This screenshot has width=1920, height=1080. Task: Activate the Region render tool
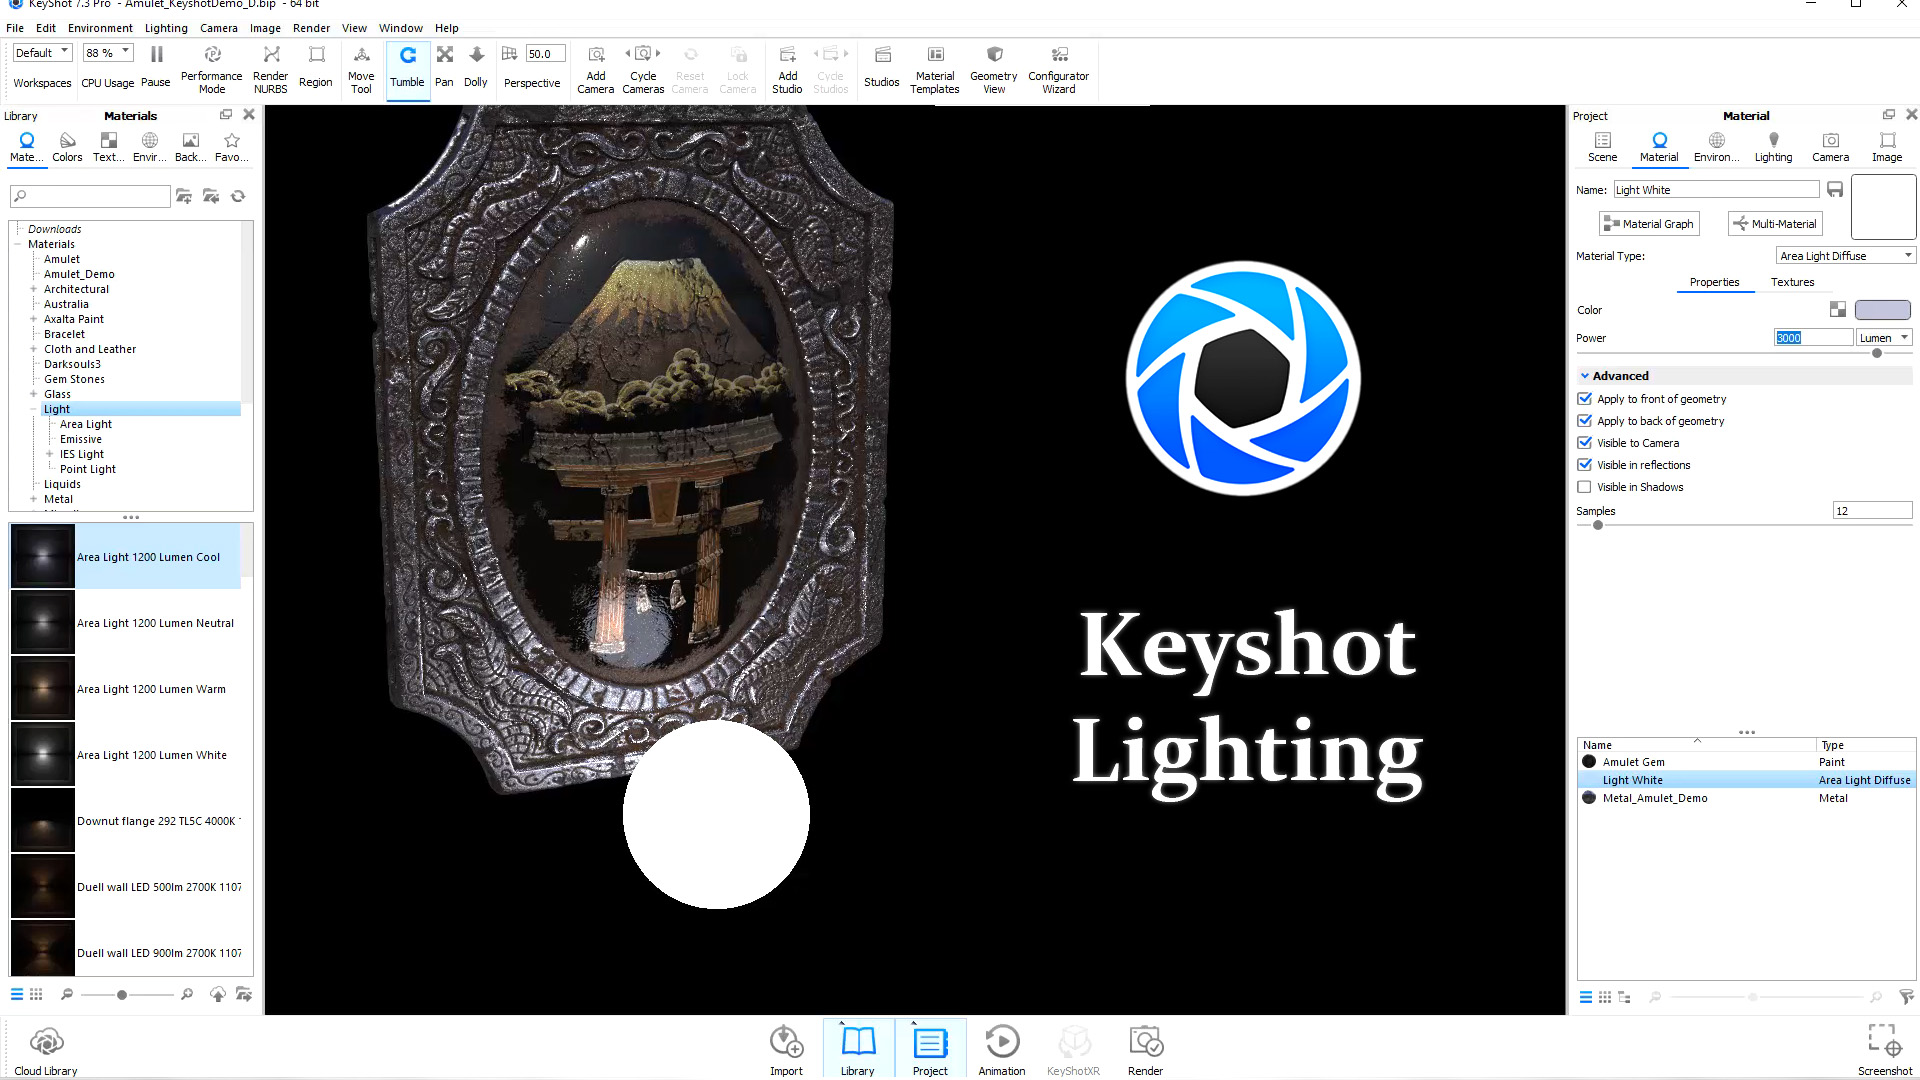315,67
